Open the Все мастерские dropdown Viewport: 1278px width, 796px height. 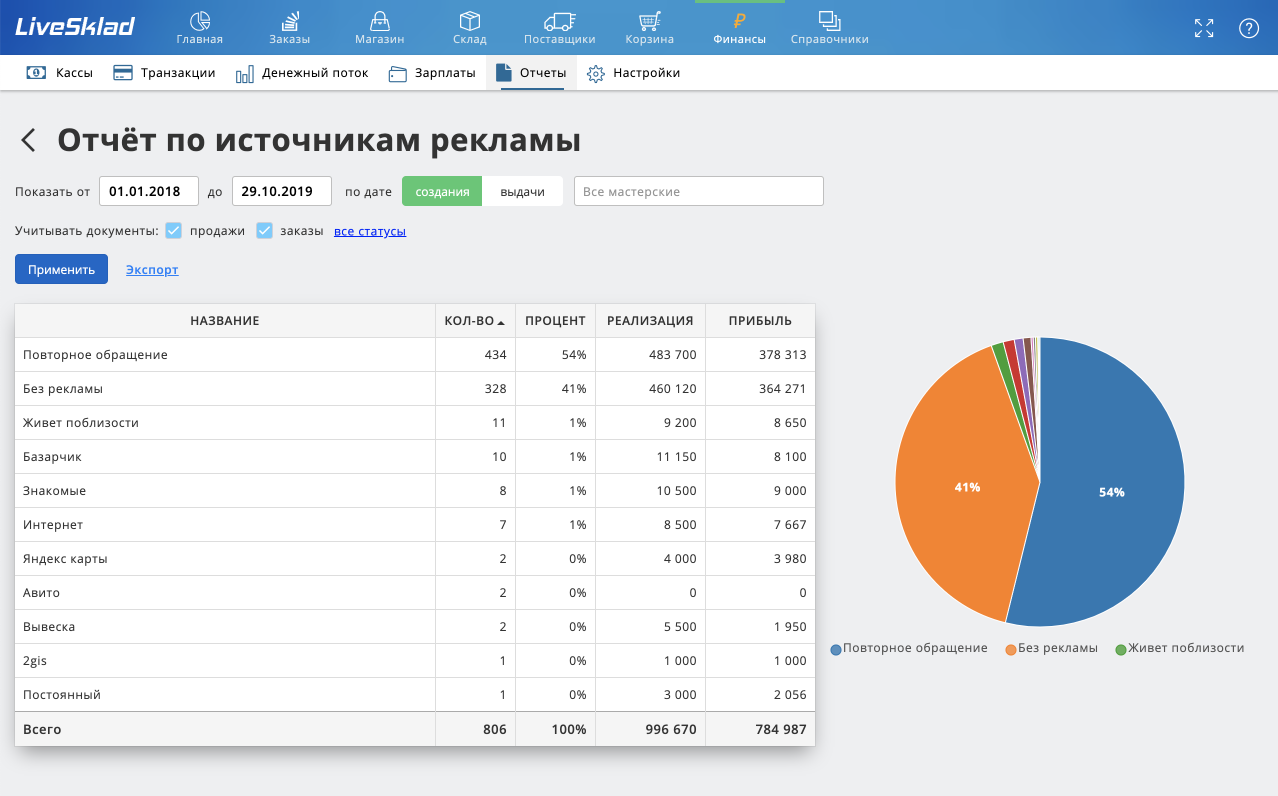[699, 191]
